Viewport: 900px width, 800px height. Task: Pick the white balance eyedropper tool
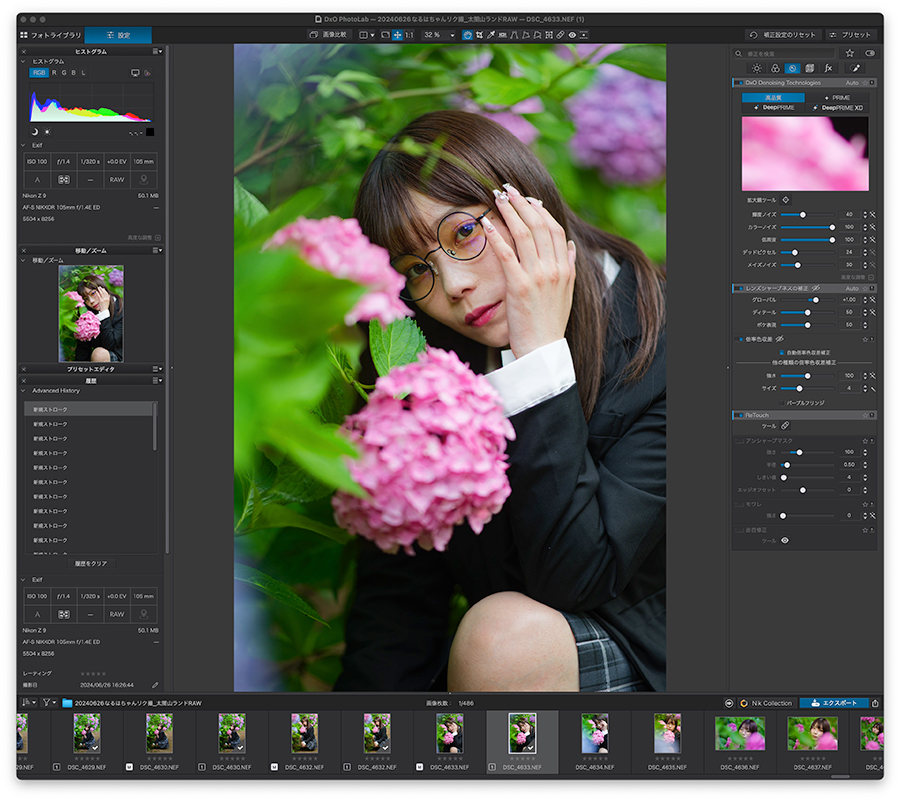click(x=491, y=35)
